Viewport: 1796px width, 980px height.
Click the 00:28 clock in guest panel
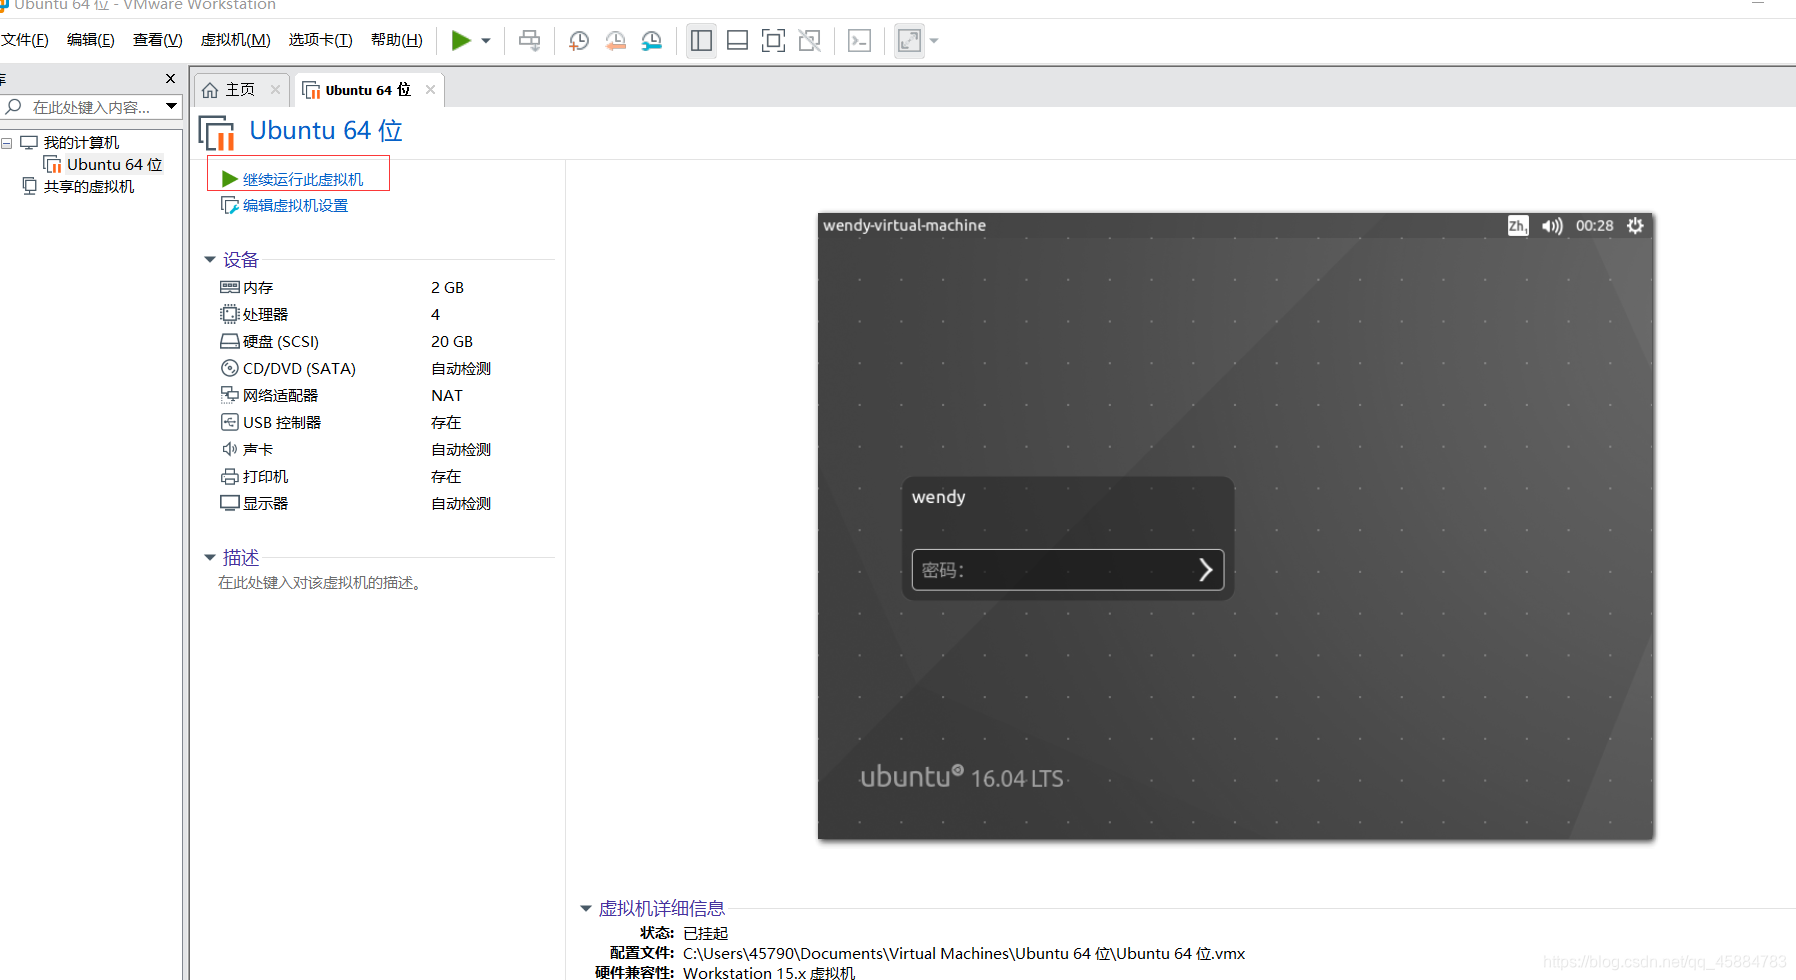point(1595,226)
